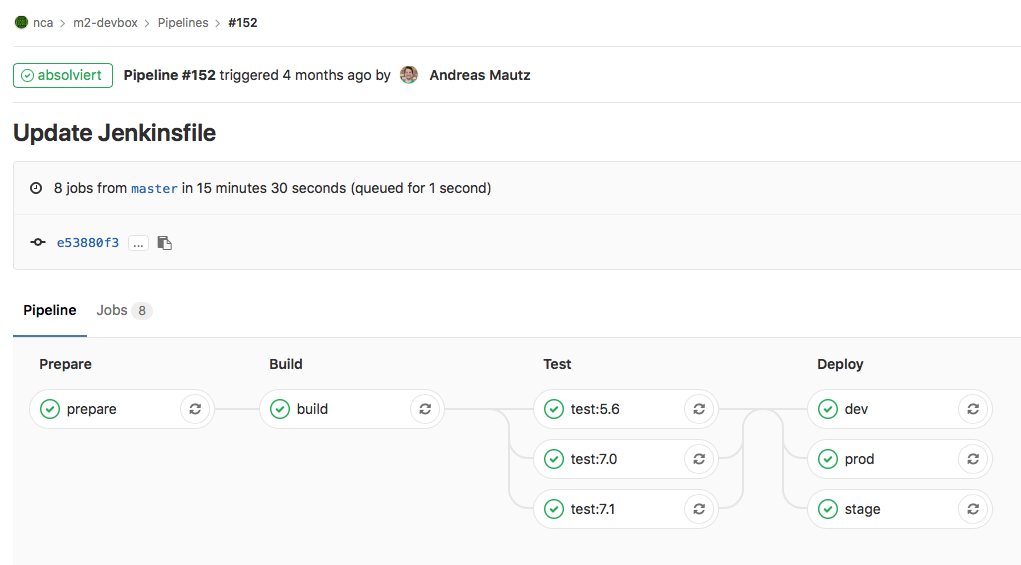Retry the prod deploy job
The width and height of the screenshot is (1021, 565).
pyautogui.click(x=973, y=459)
